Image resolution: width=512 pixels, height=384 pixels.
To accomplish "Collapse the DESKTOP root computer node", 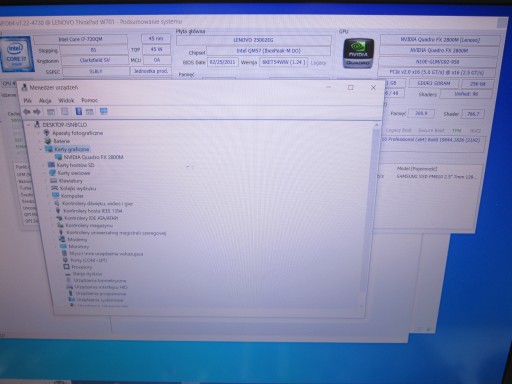I will pyautogui.click(x=28, y=125).
